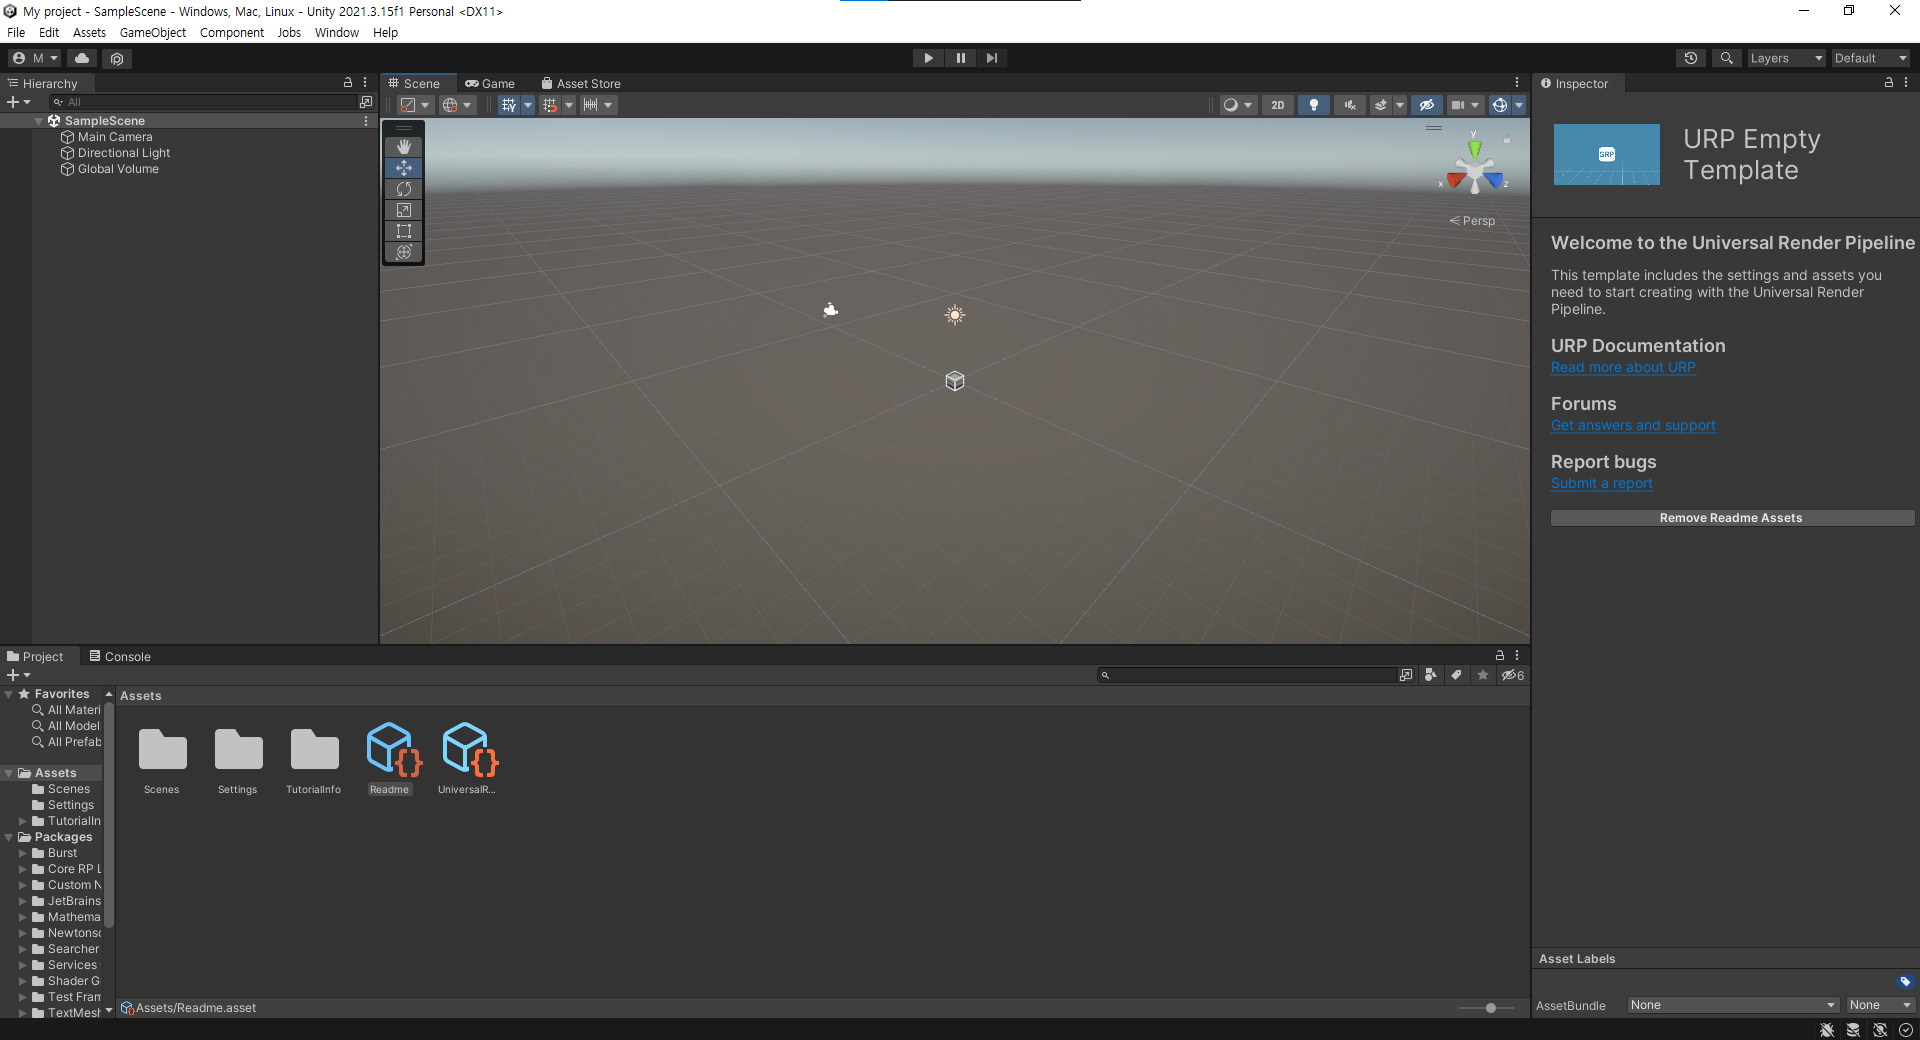The image size is (1920, 1040).
Task: Switch to the Asset Store tab
Action: coord(581,83)
